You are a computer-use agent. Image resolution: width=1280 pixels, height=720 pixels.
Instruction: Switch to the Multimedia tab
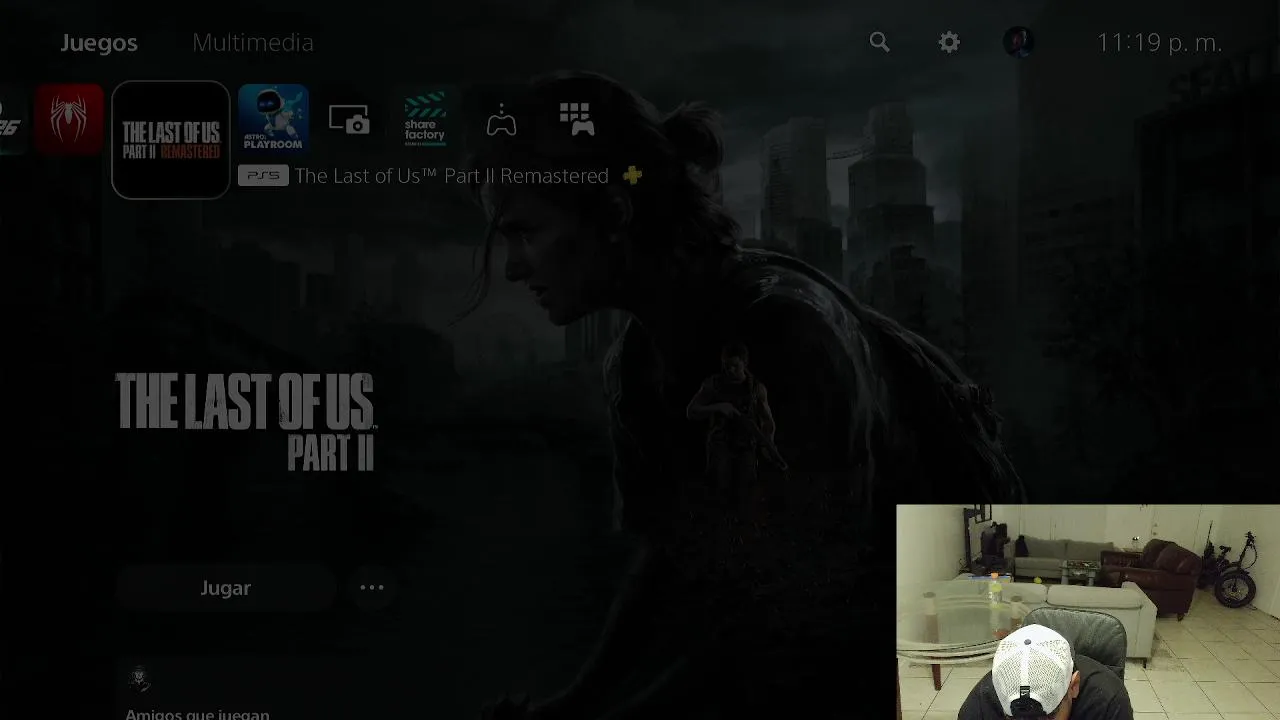pos(253,43)
